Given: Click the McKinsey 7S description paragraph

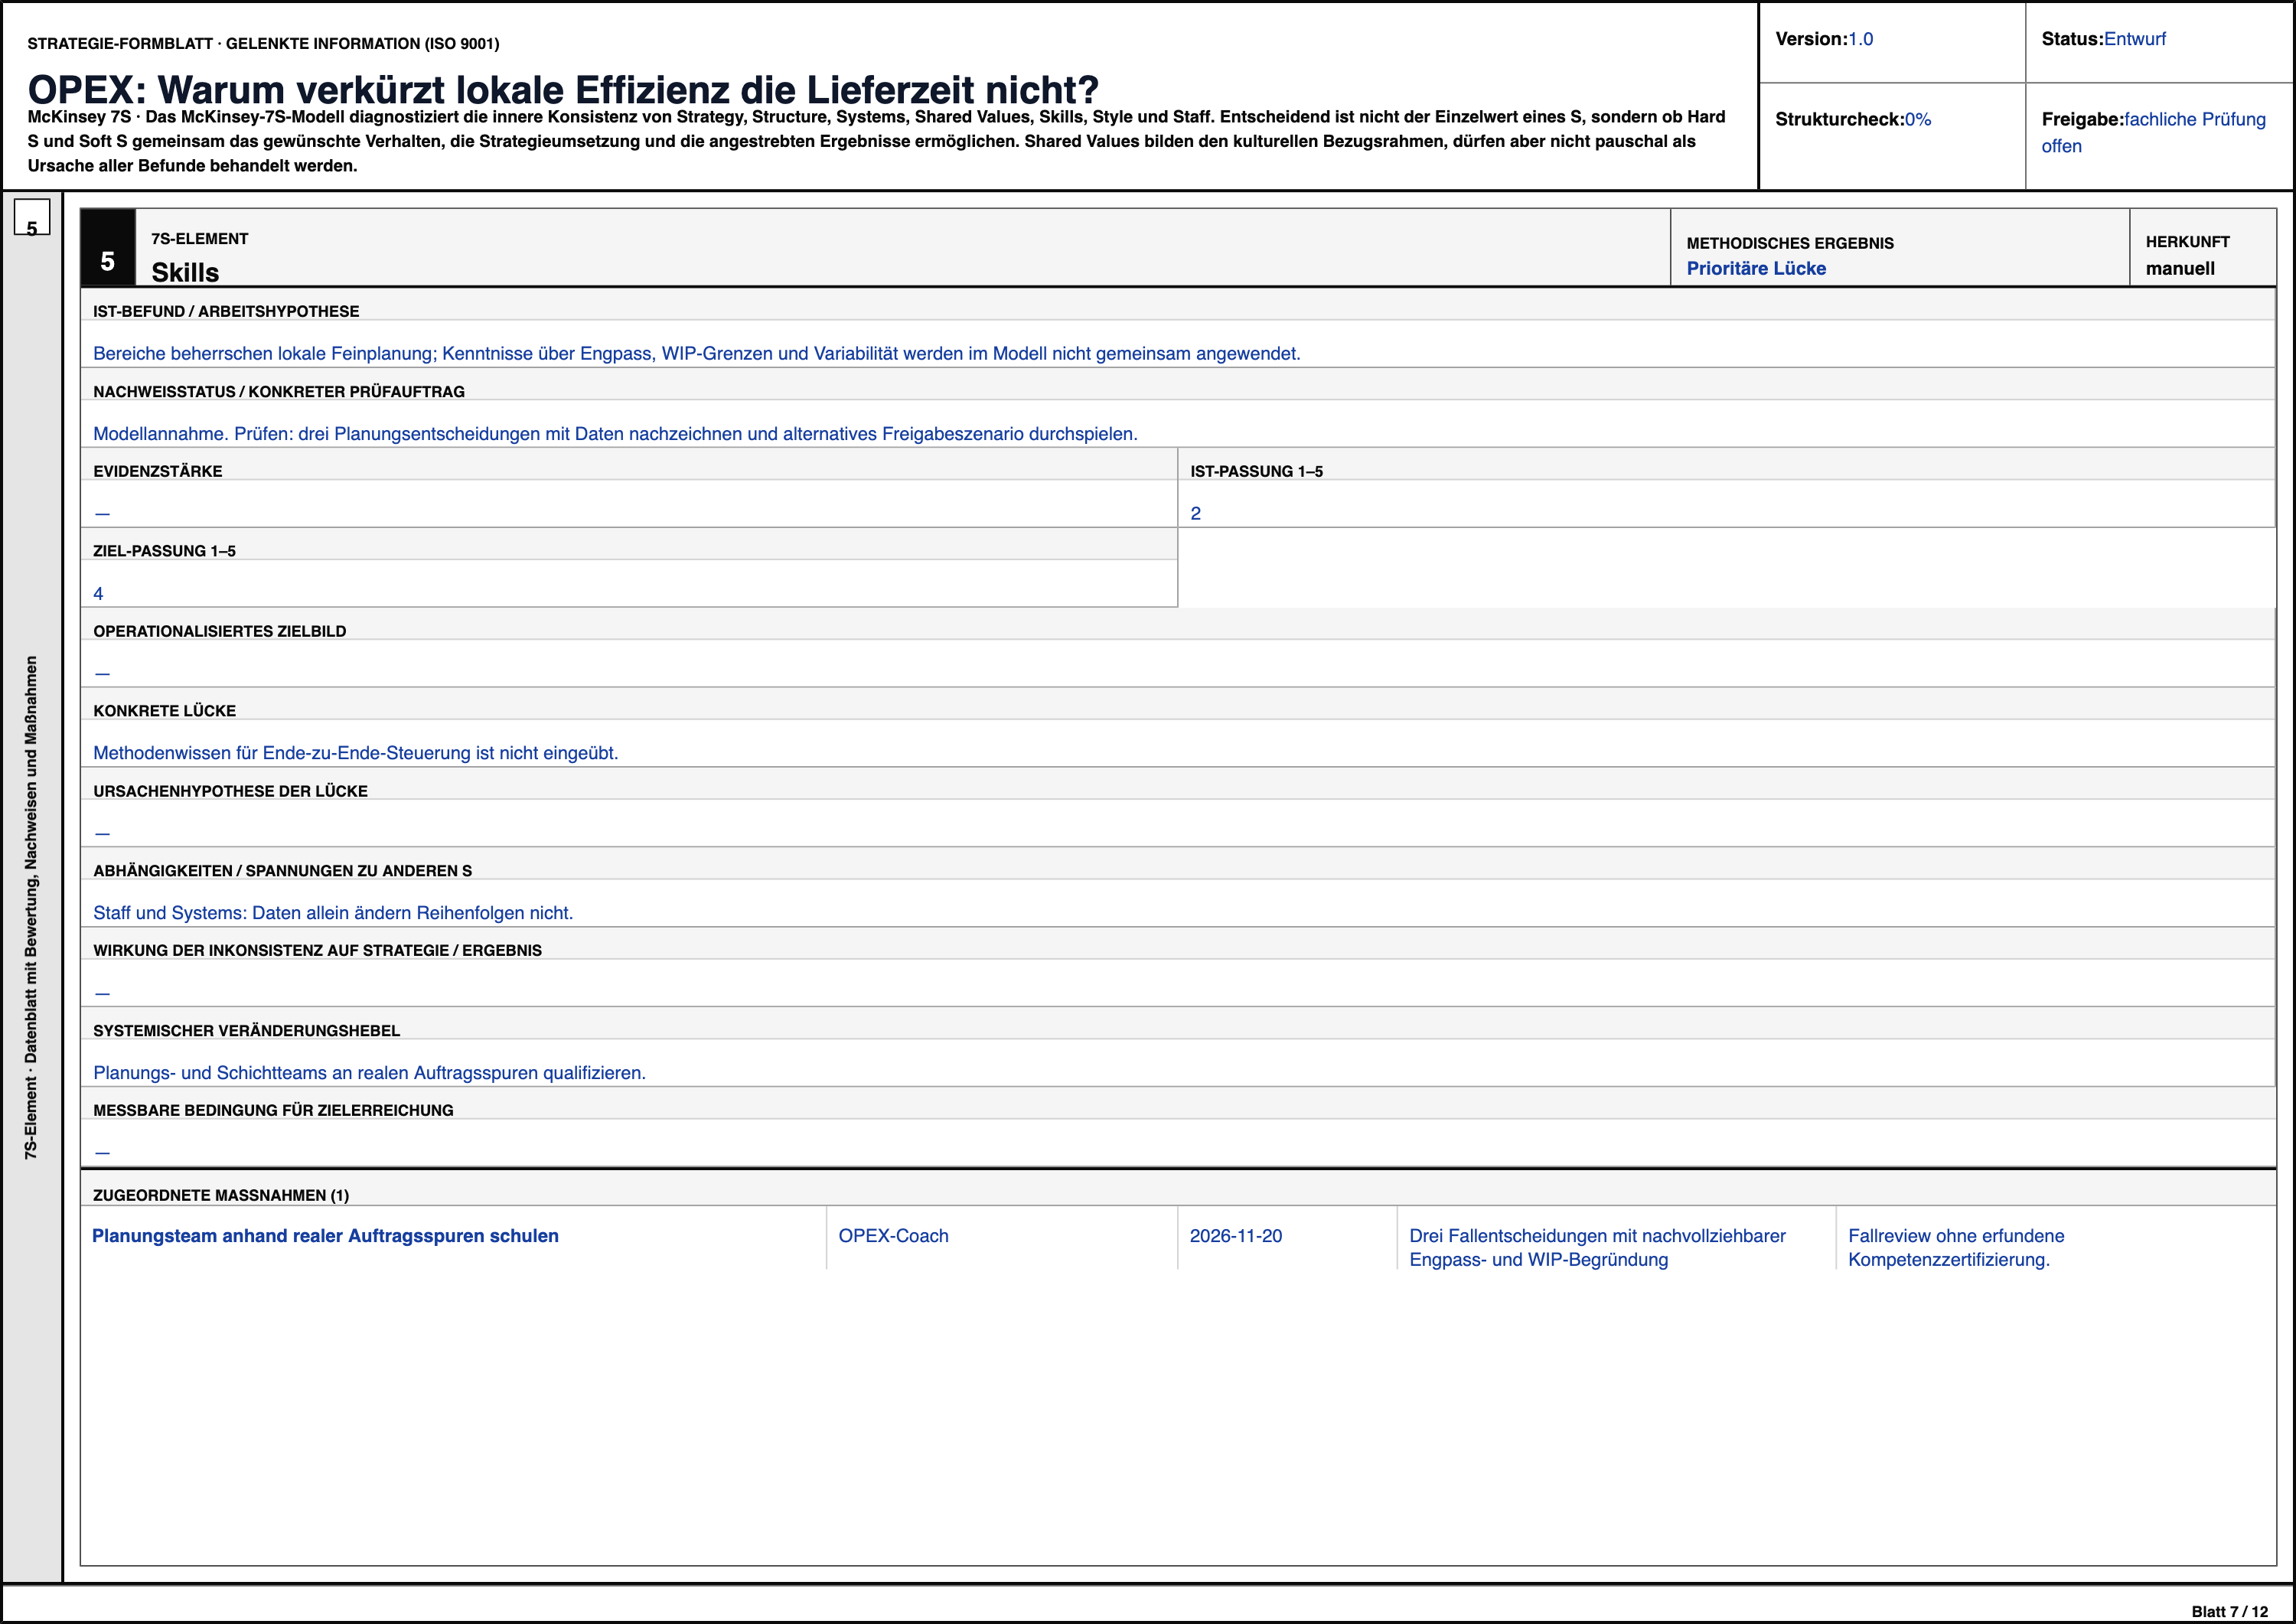Looking at the screenshot, I should 876,141.
